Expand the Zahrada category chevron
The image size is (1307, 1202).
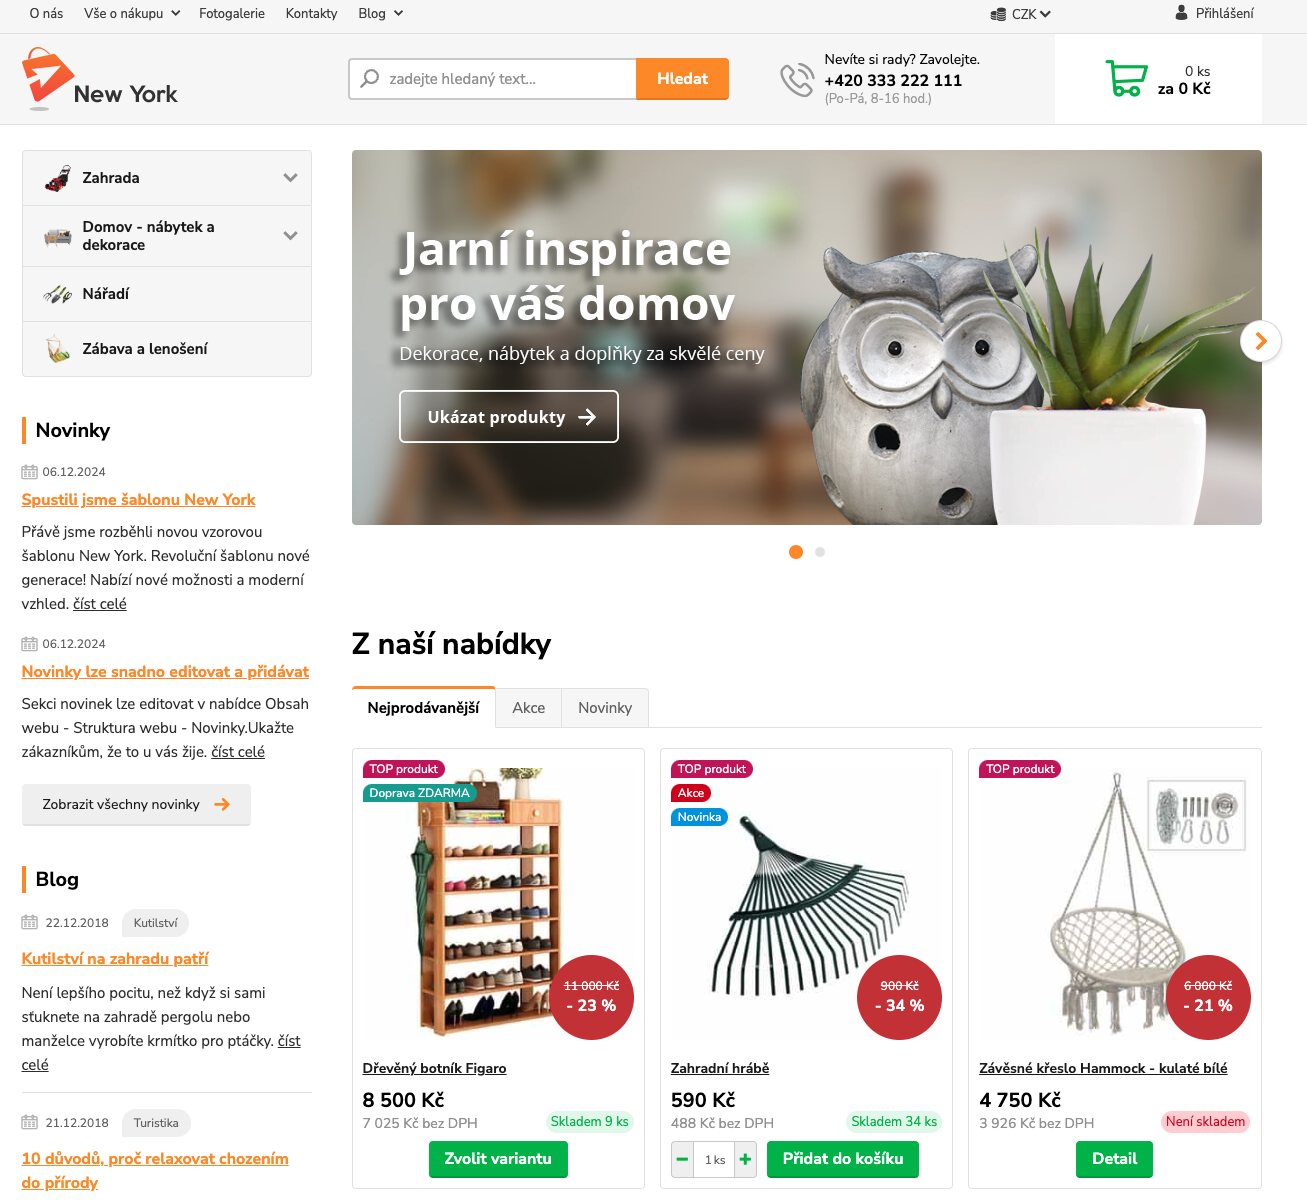click(290, 178)
